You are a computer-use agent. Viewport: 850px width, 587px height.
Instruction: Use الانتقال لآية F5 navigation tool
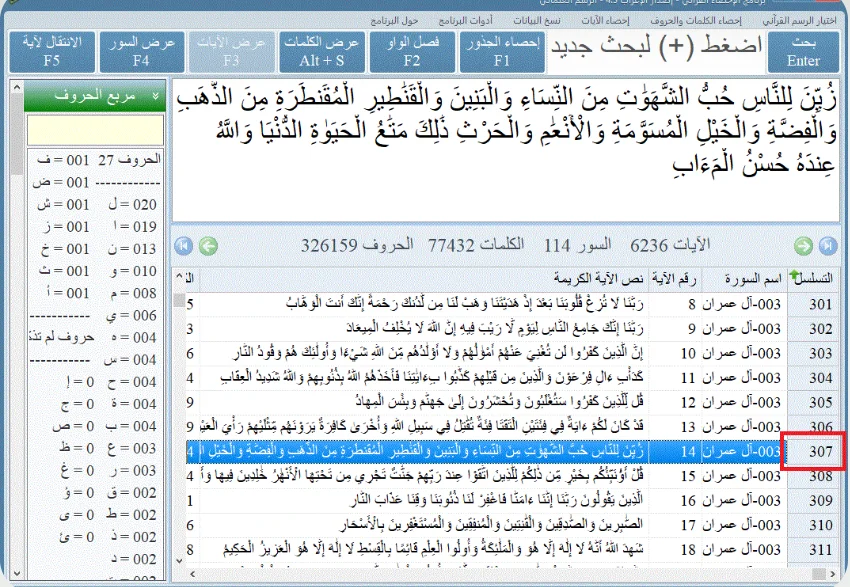click(x=53, y=52)
